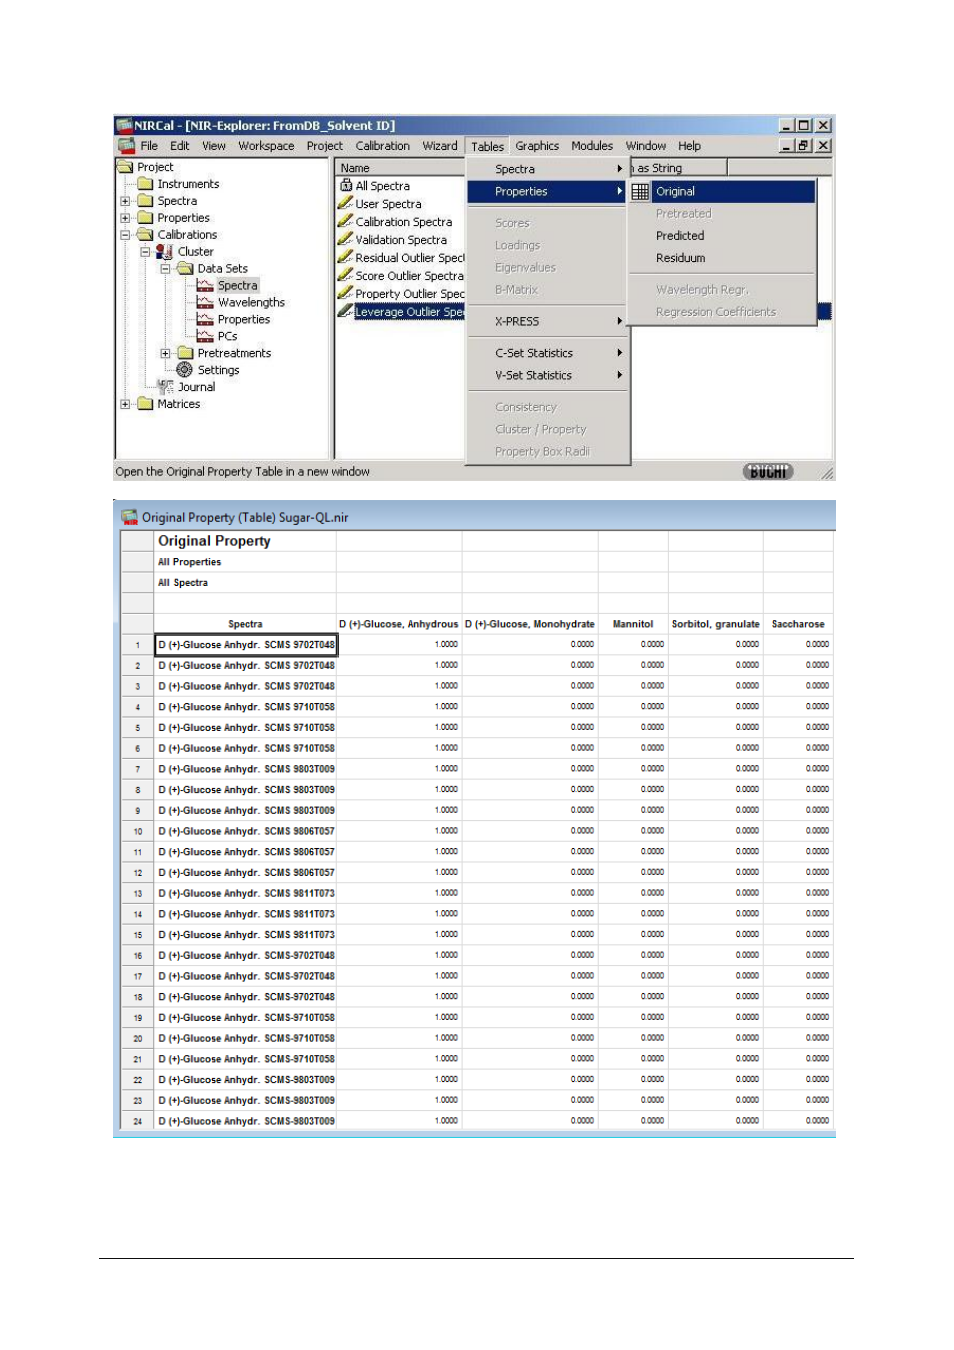
Task: Open the V-Set Statistics submenu
Action: 548,375
